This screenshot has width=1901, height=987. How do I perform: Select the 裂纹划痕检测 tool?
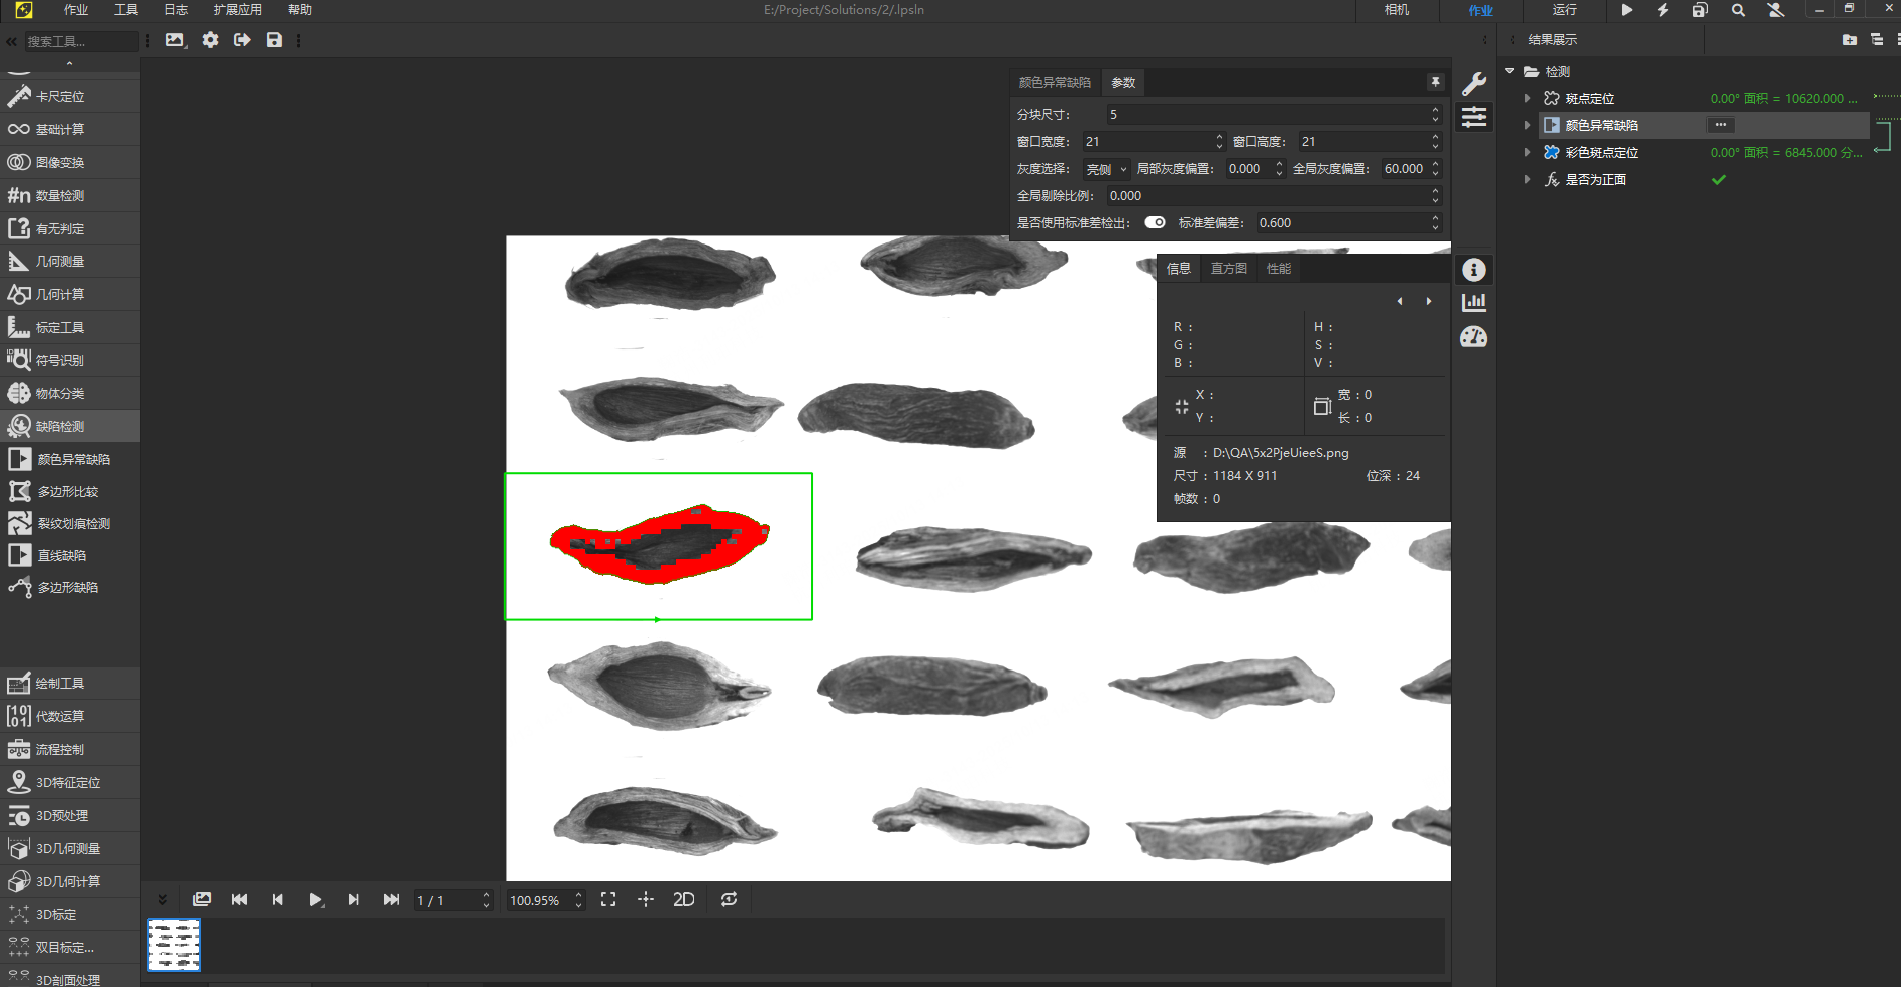(x=73, y=523)
